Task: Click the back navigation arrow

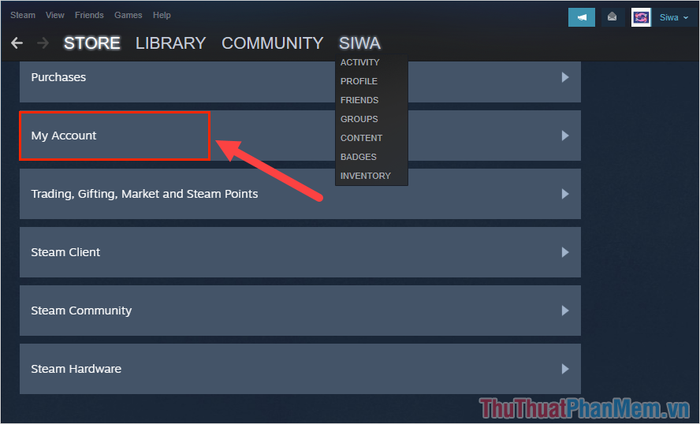Action: tap(17, 43)
